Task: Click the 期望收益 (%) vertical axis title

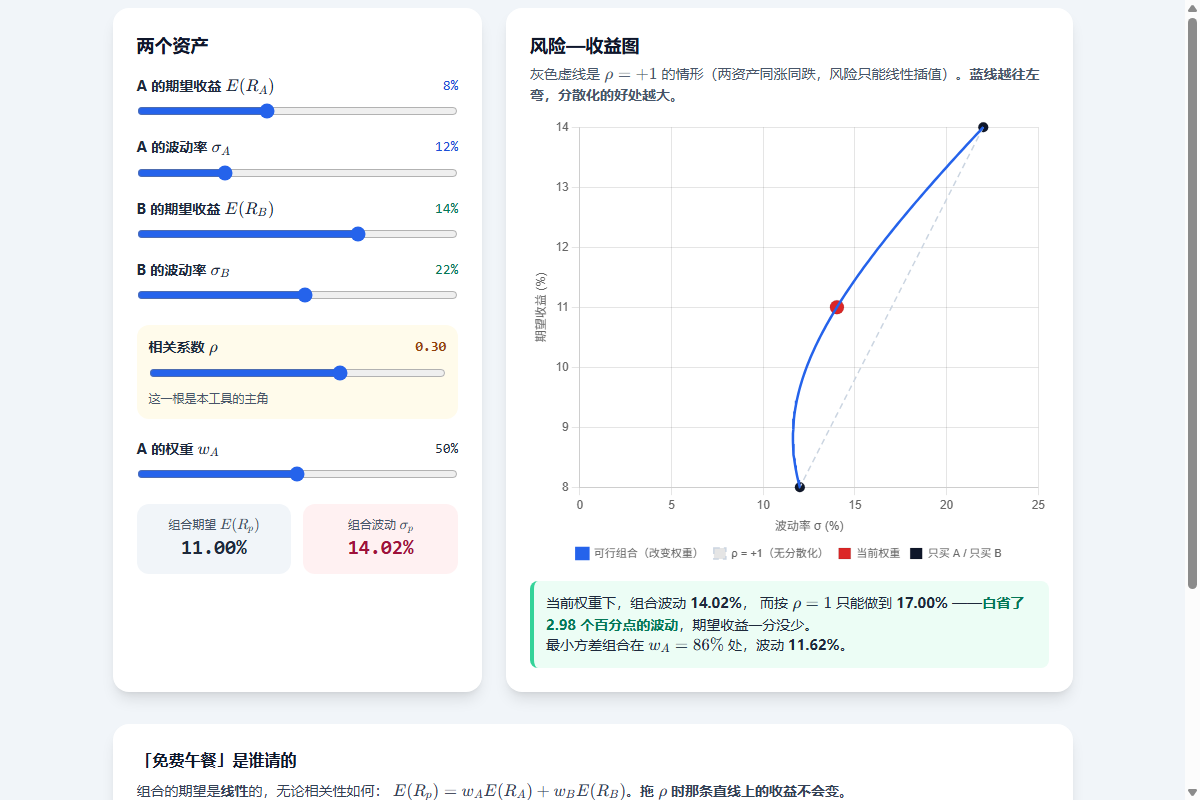Action: click(x=540, y=306)
